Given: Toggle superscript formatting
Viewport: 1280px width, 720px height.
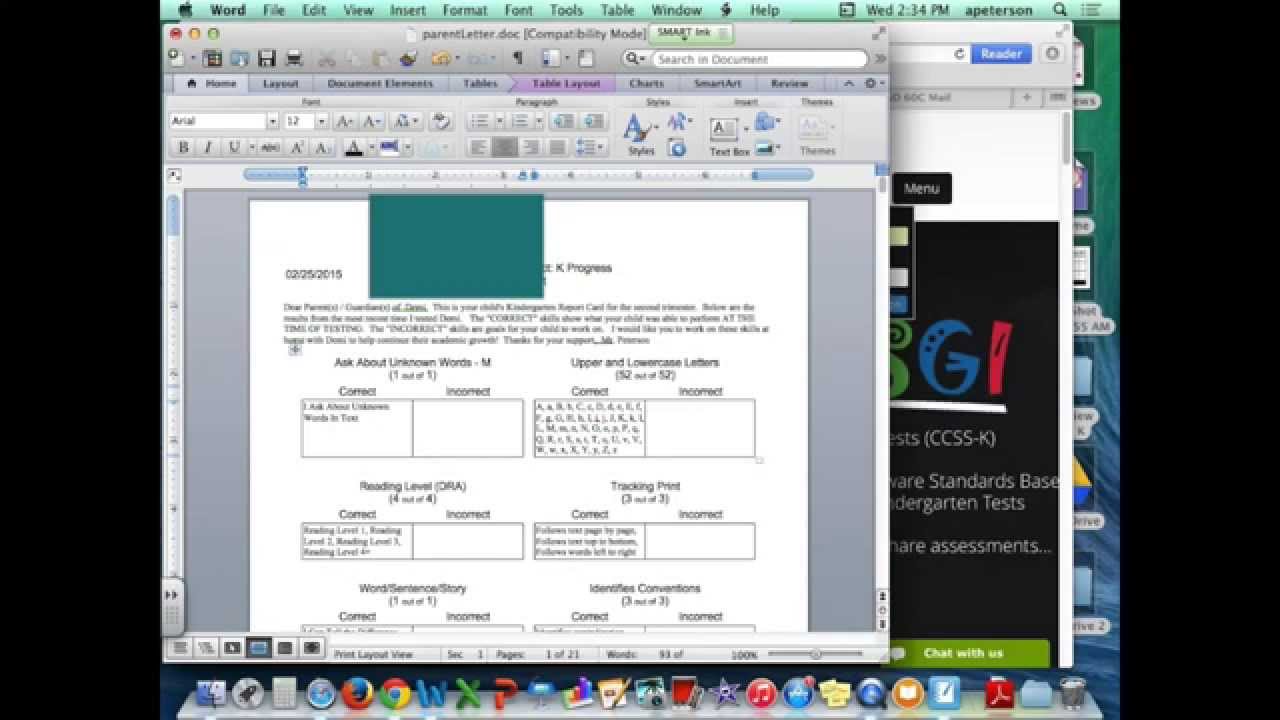Looking at the screenshot, I should (297, 147).
